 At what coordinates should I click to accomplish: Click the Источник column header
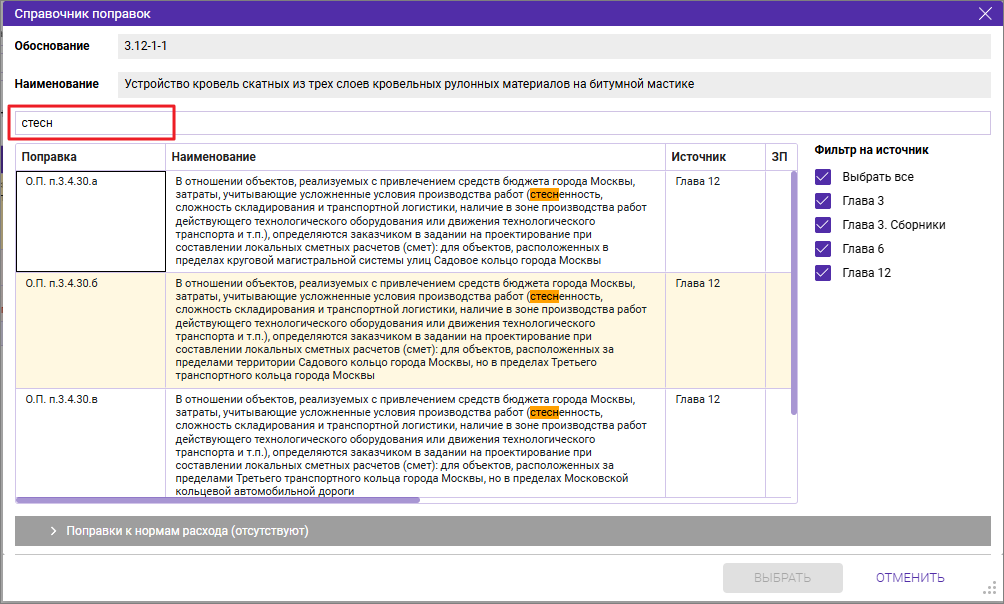click(715, 157)
